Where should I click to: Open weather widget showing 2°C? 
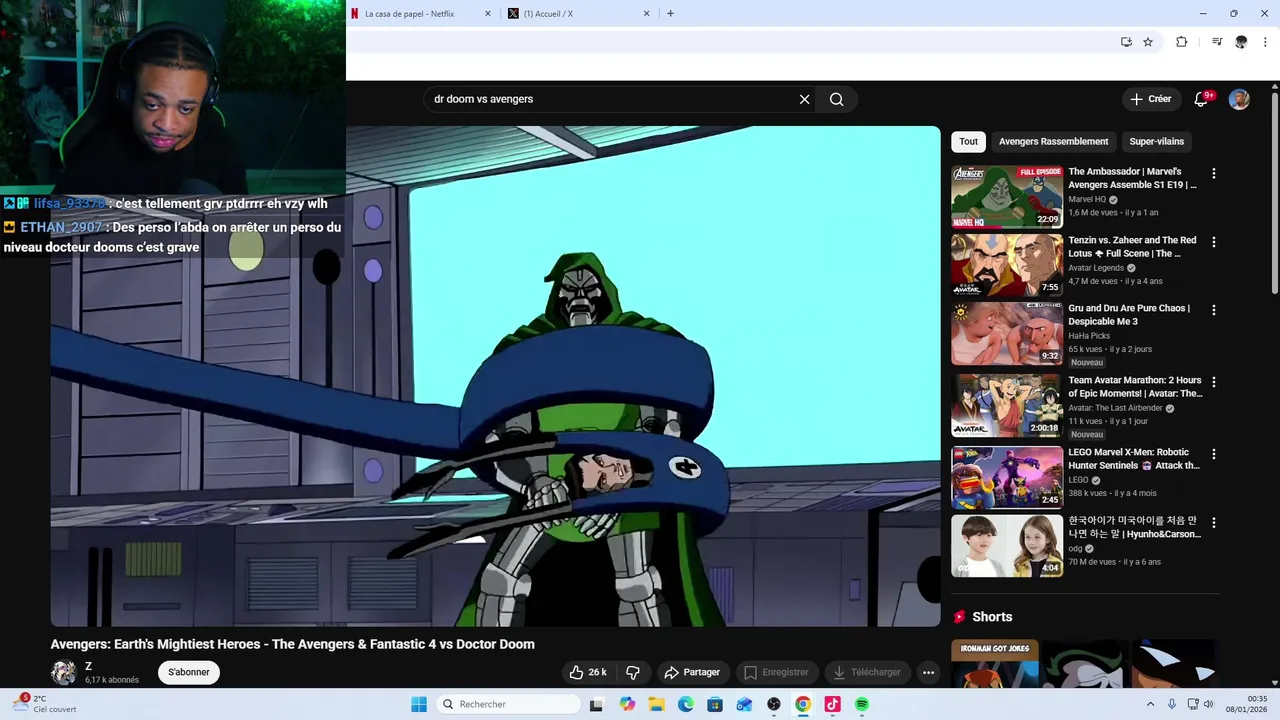44,704
